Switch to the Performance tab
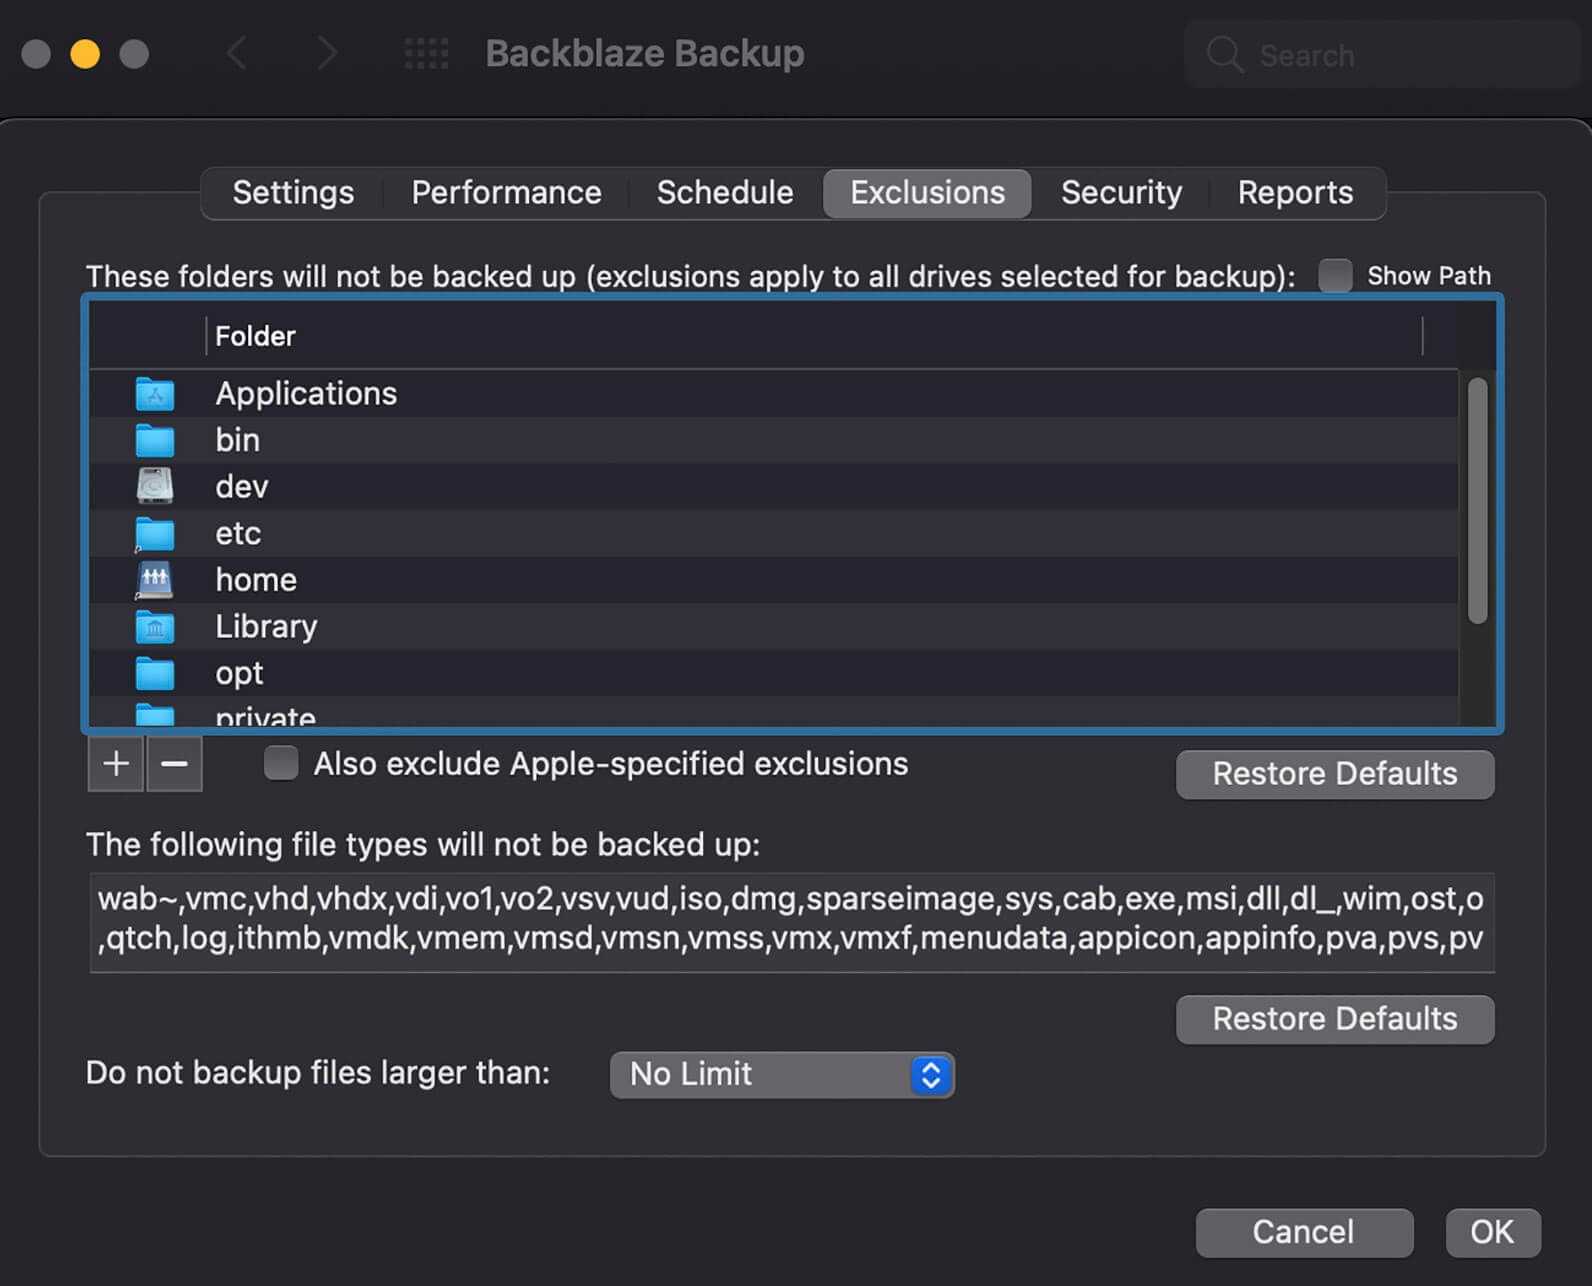1592x1286 pixels. 506,193
